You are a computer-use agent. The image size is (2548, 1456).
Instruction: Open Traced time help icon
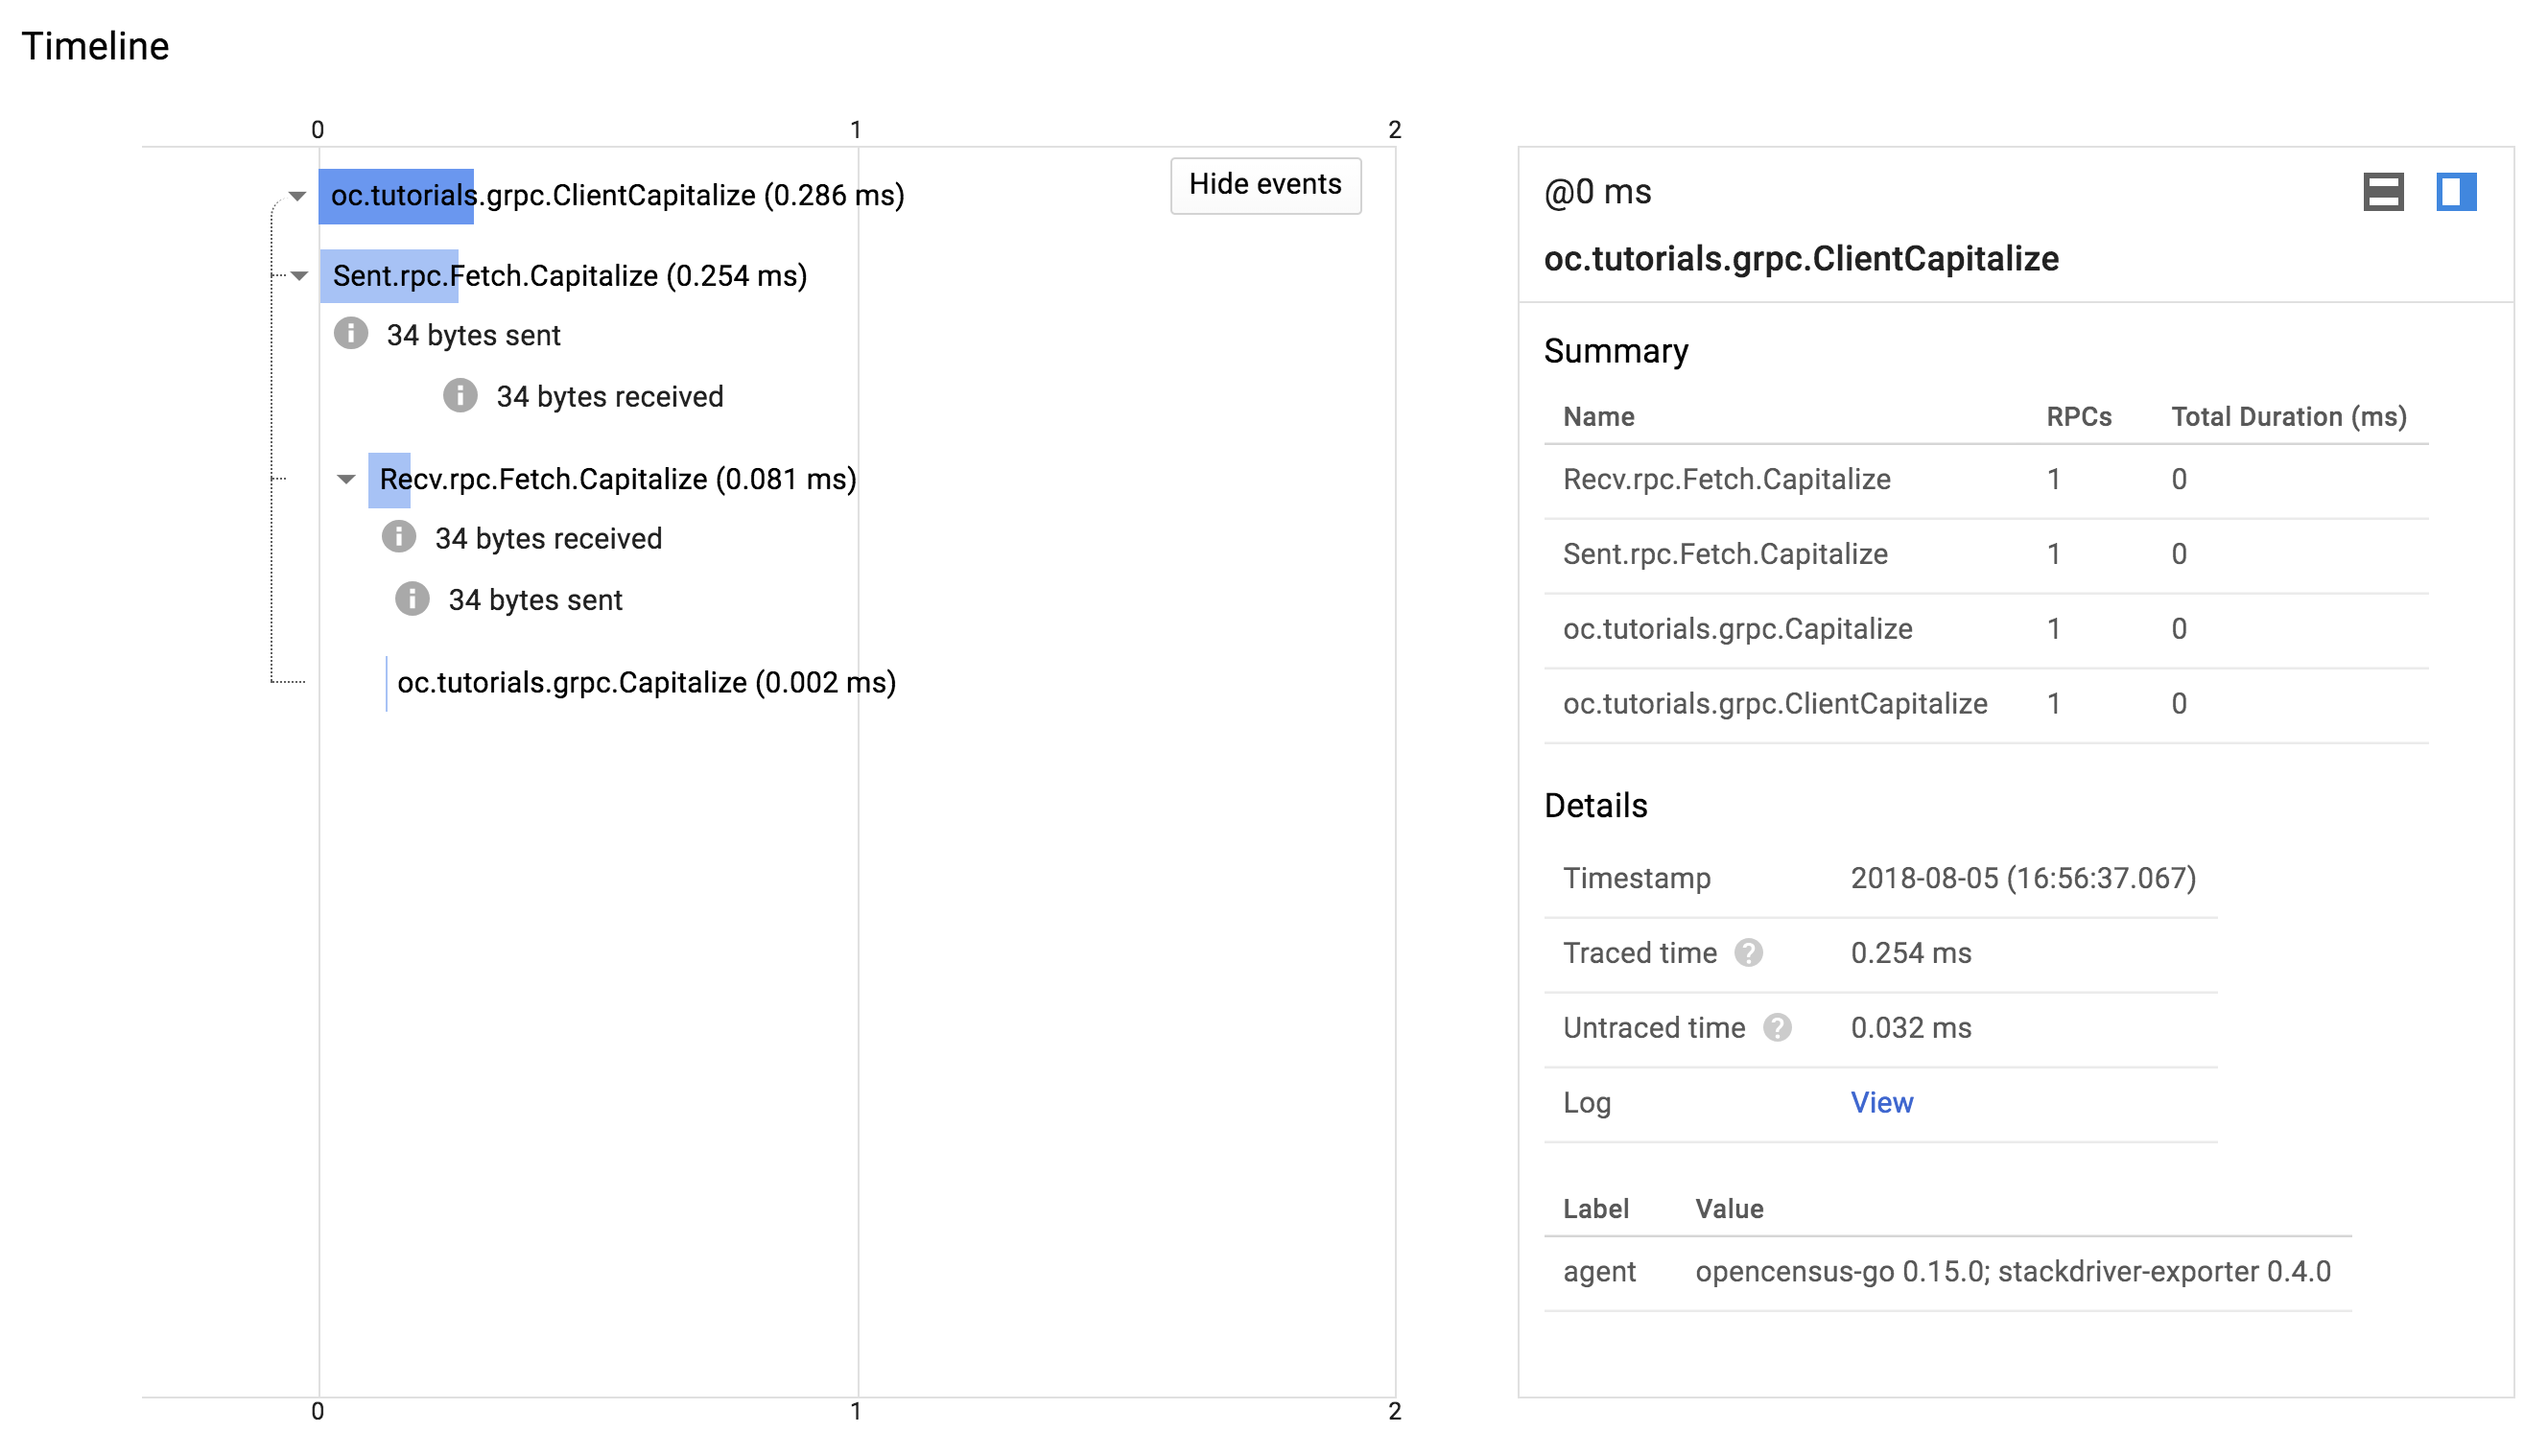tap(1748, 953)
